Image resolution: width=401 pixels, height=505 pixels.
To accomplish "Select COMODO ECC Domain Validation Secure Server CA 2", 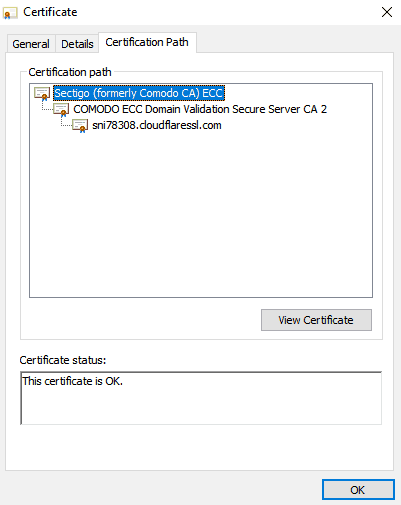I will [x=200, y=109].
